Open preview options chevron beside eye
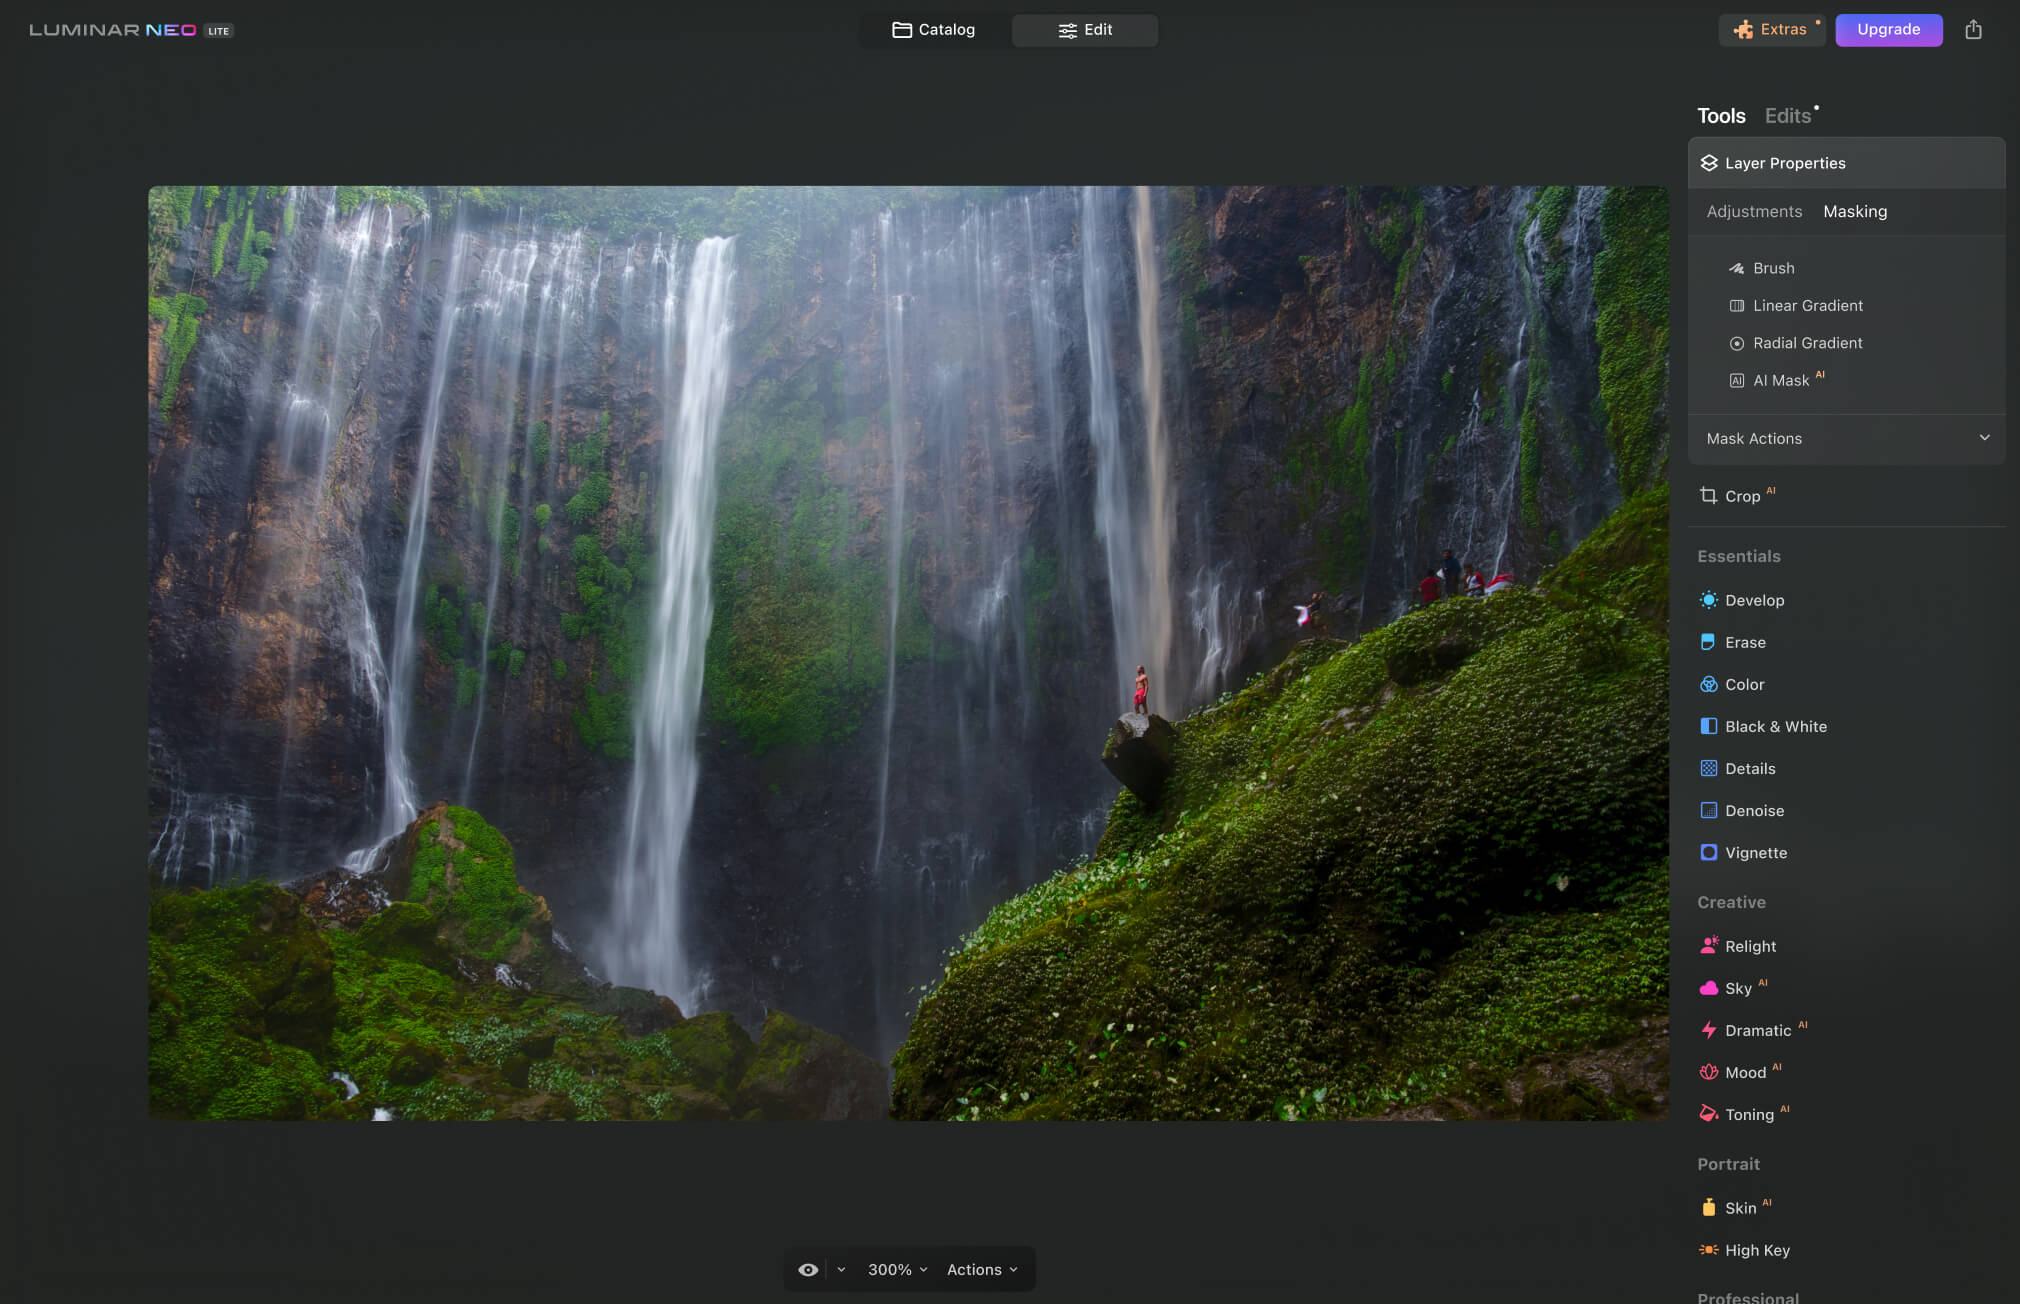The image size is (2020, 1304). [841, 1269]
